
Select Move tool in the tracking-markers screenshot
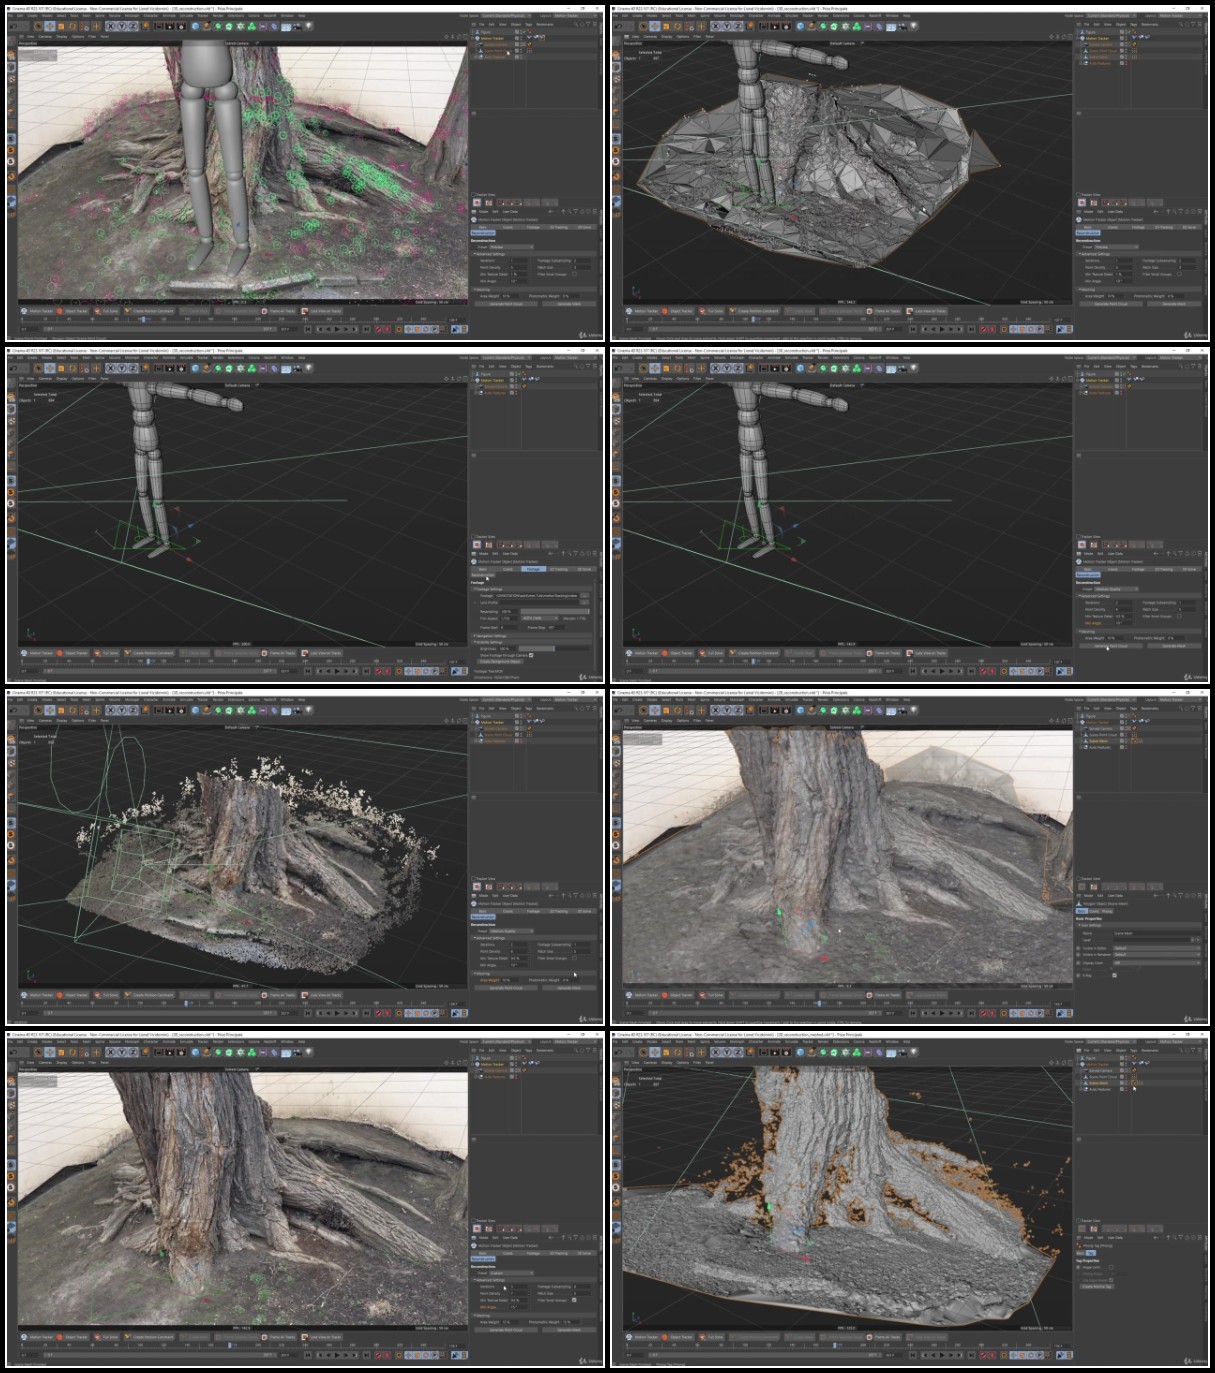(49, 26)
